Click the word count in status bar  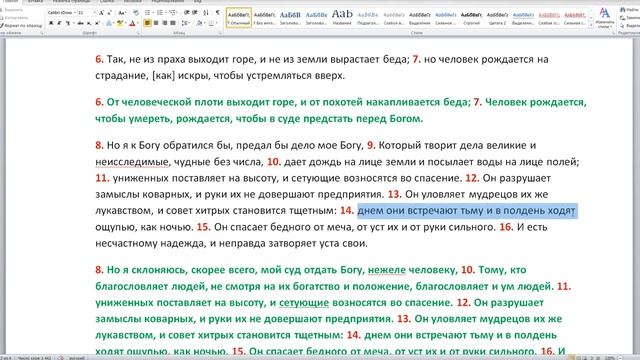coord(34,358)
